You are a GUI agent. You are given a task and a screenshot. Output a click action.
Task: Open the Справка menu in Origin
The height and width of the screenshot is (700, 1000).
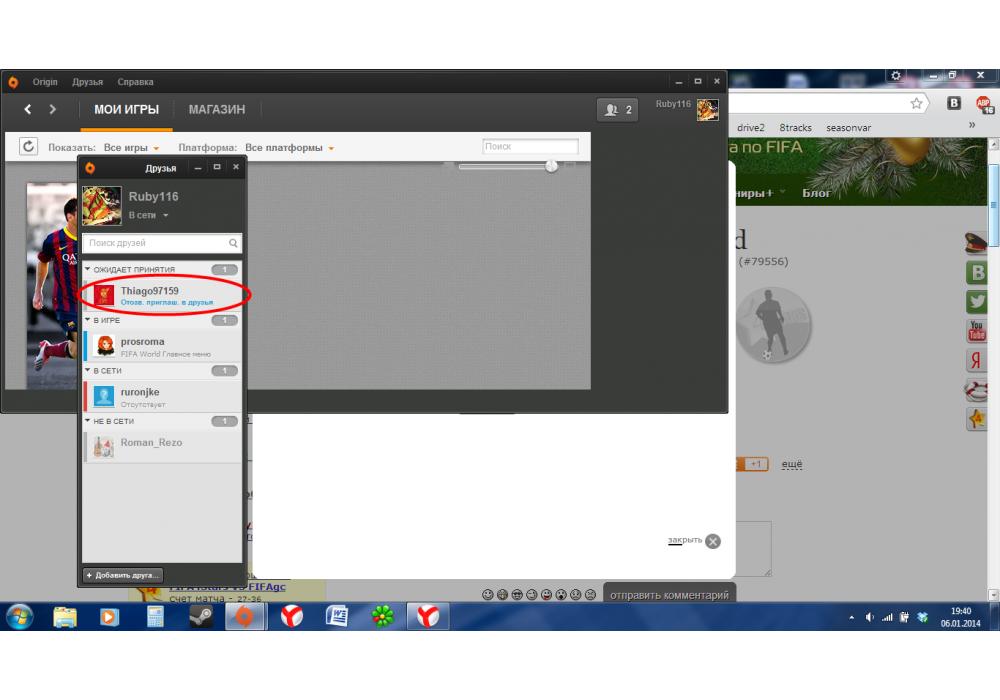135,82
